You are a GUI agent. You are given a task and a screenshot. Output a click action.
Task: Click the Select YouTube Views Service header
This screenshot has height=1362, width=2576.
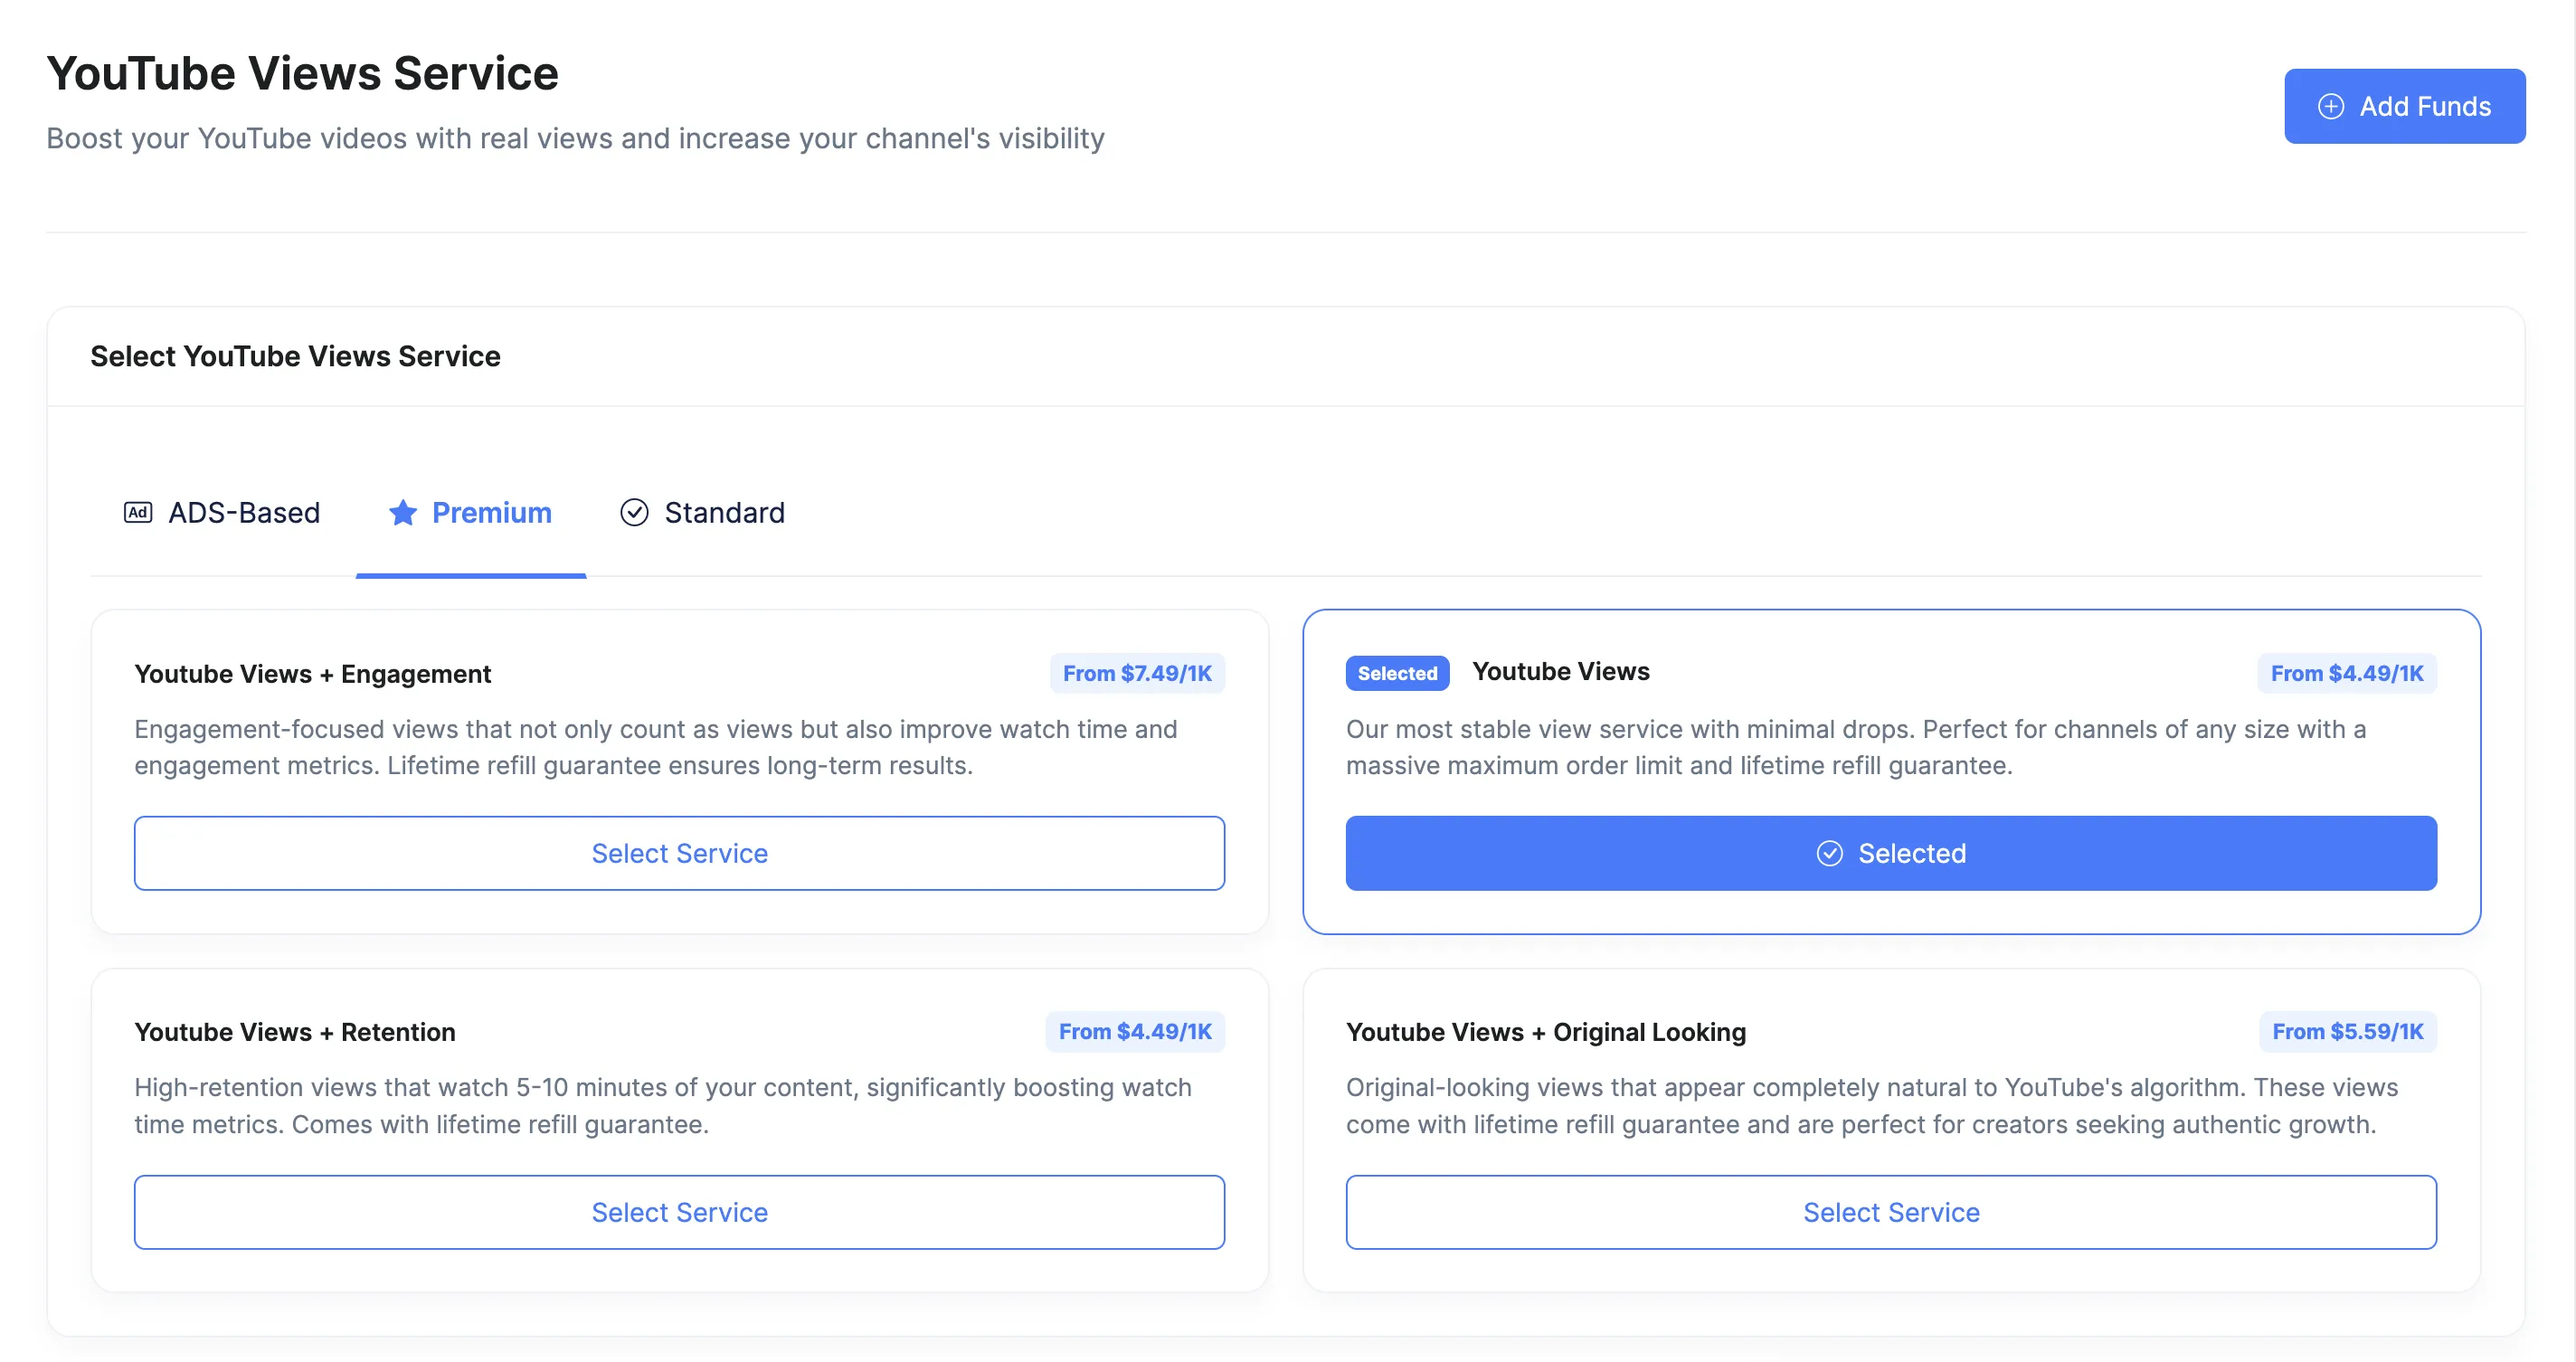[295, 356]
